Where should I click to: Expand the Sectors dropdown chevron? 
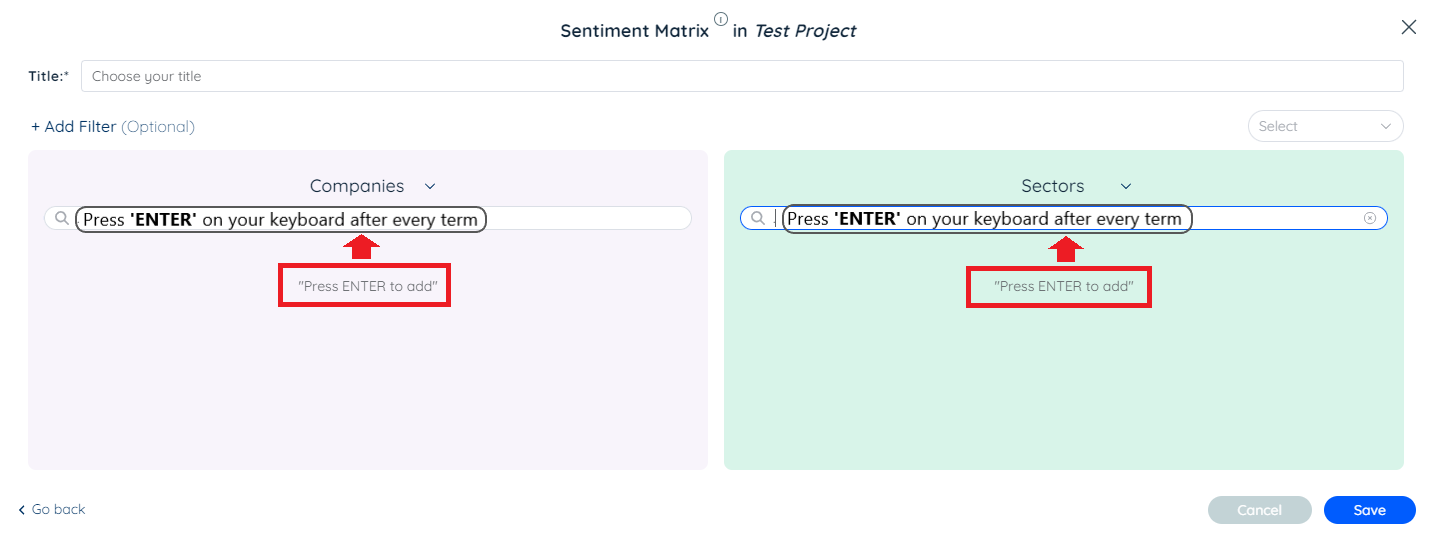pos(1126,186)
